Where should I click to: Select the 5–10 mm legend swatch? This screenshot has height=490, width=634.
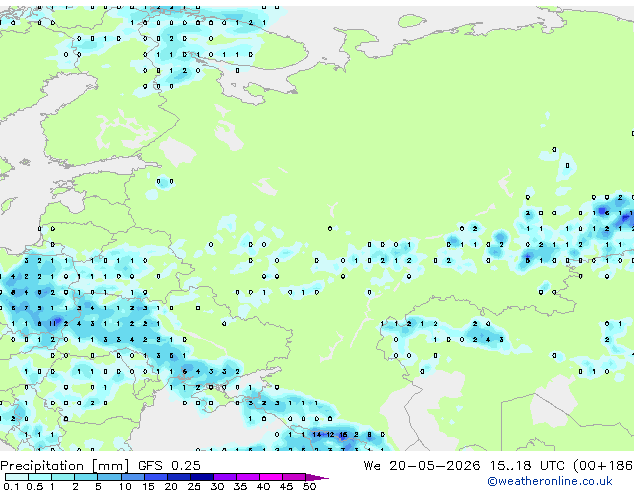tap(109, 477)
